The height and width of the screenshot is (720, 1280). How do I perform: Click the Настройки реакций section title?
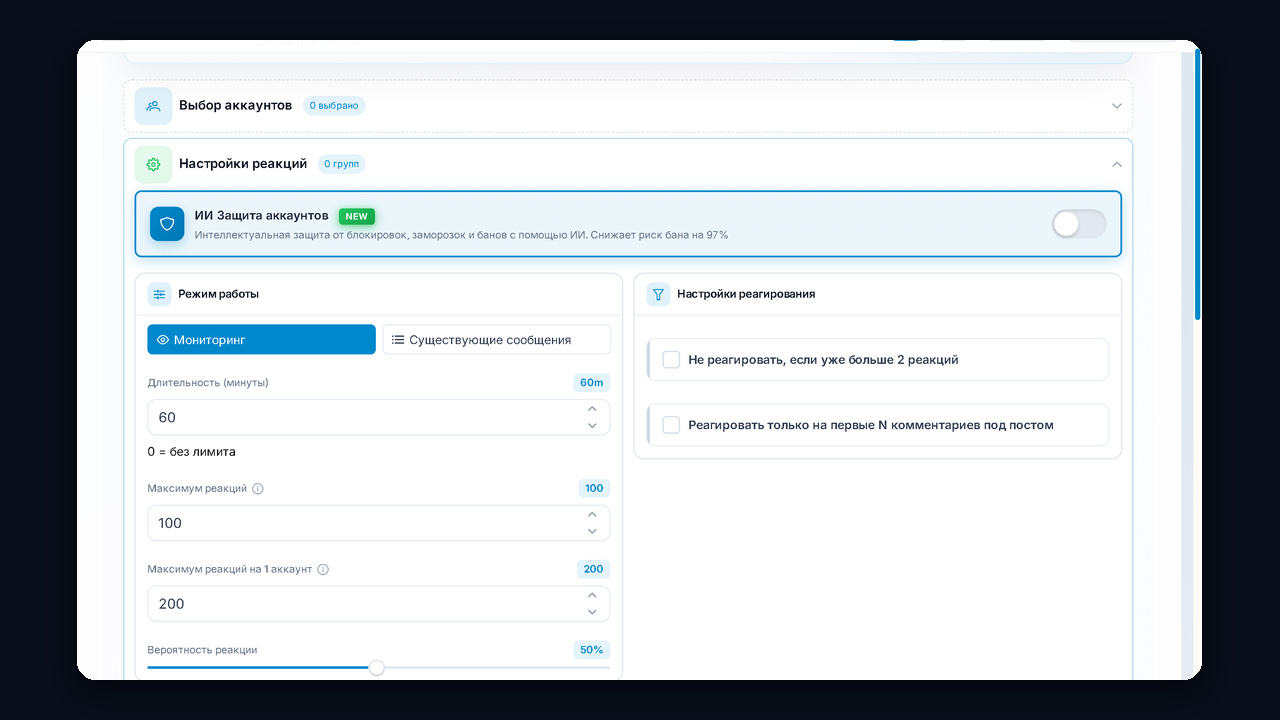(243, 164)
